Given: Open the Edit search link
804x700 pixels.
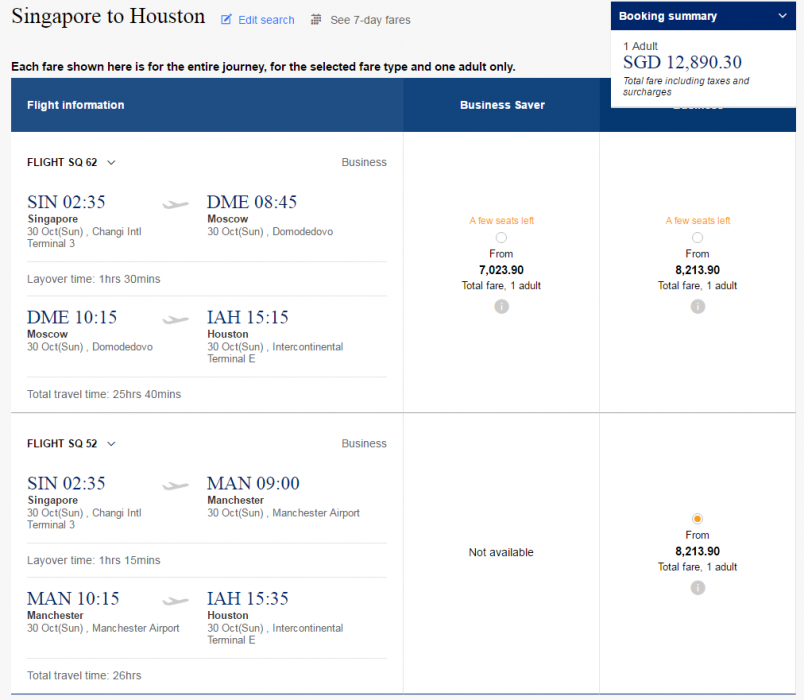Looking at the screenshot, I should pos(266,20).
